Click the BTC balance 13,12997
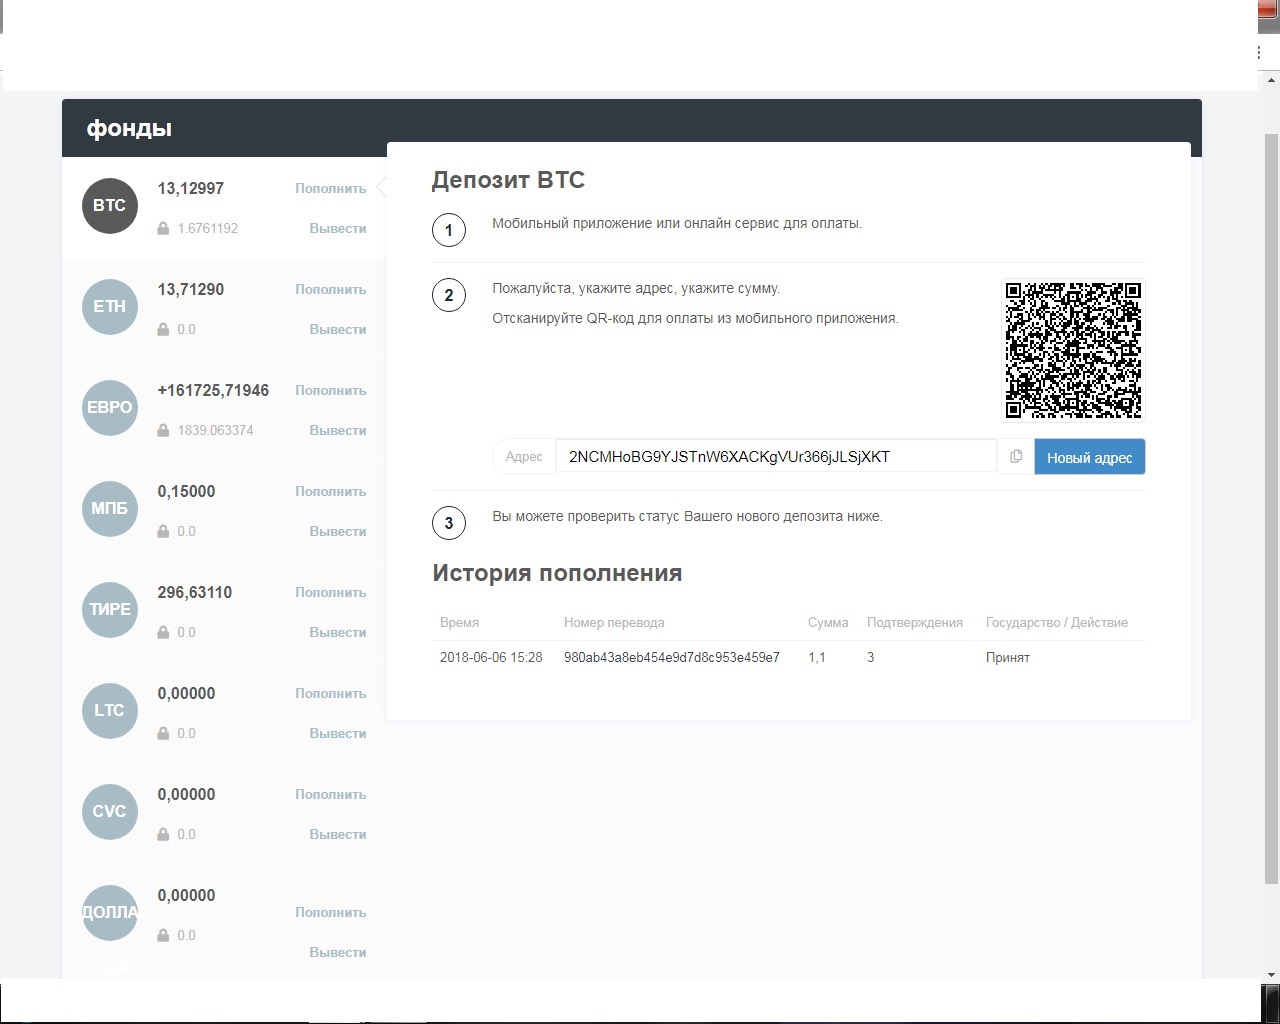 [x=191, y=188]
